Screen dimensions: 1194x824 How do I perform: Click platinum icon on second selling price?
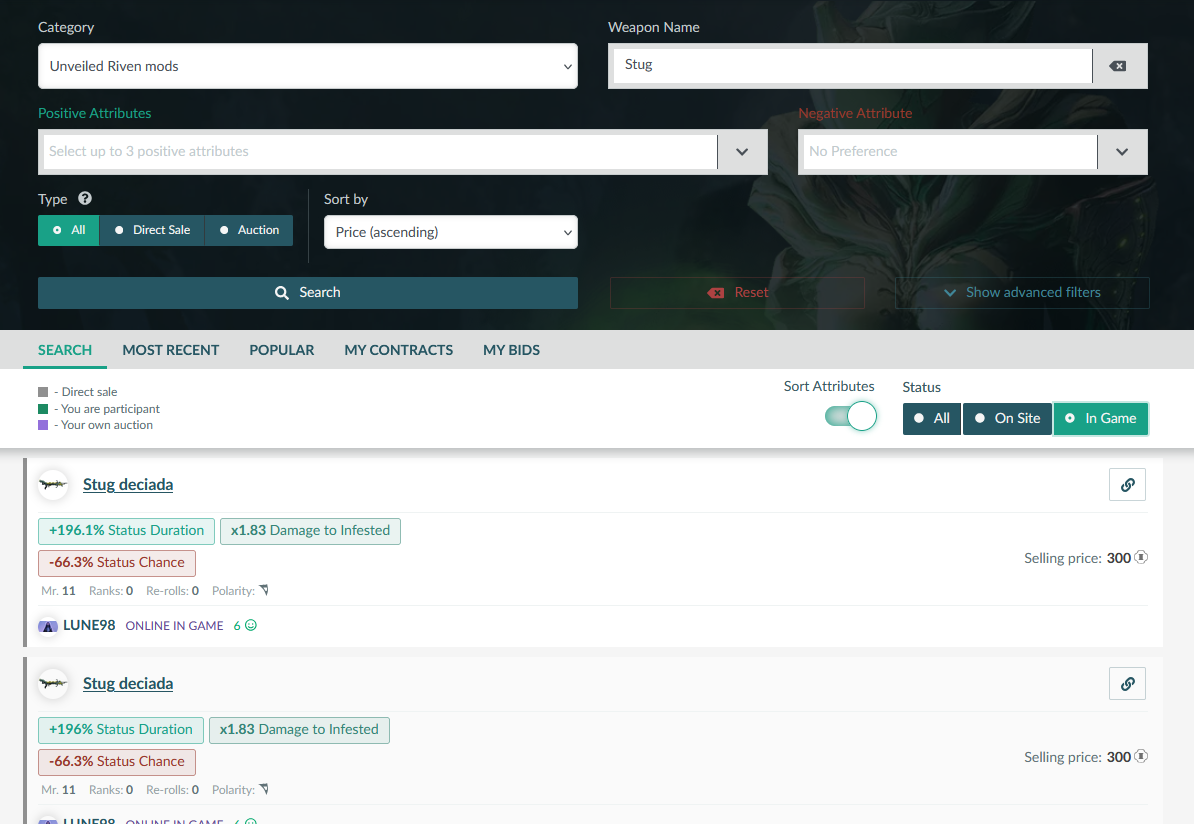point(1141,756)
